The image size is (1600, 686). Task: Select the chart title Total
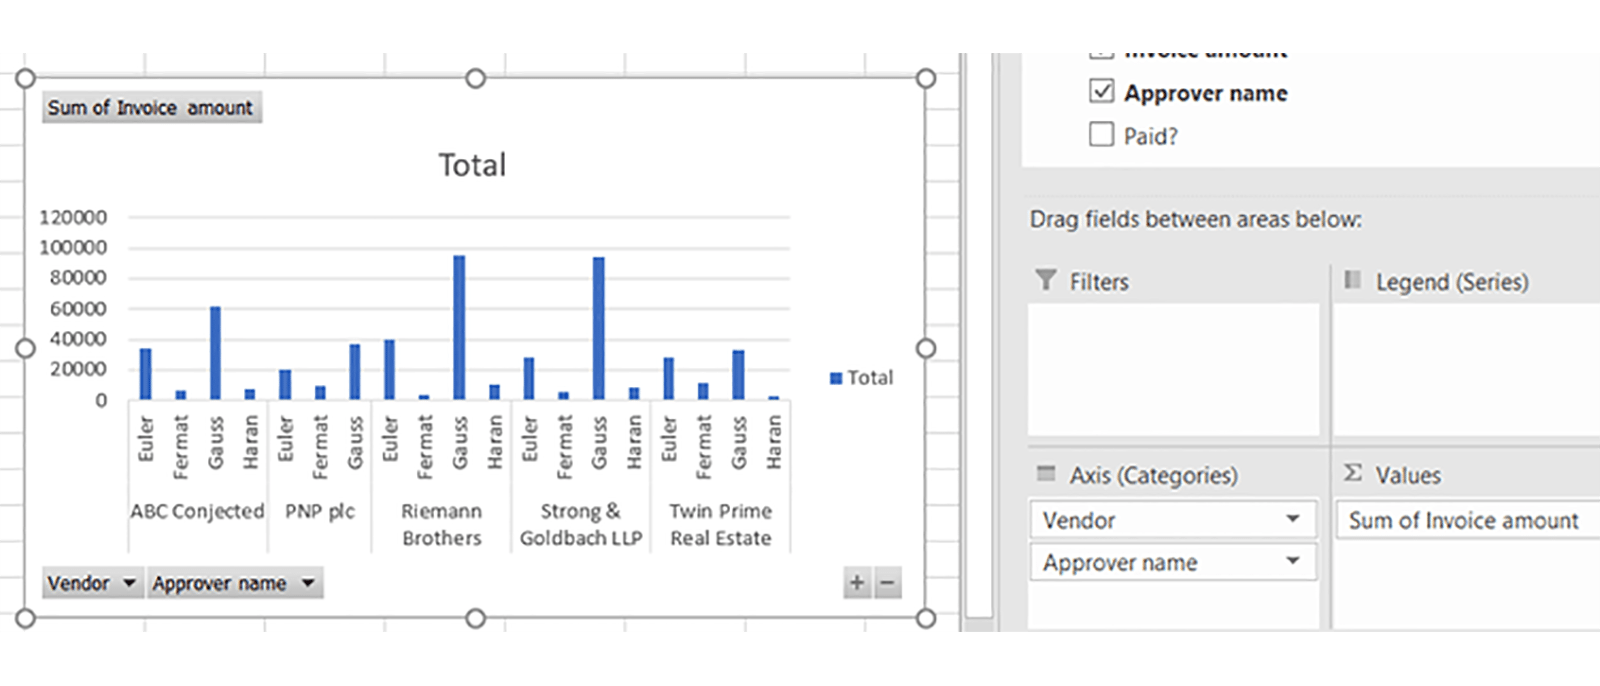[472, 165]
